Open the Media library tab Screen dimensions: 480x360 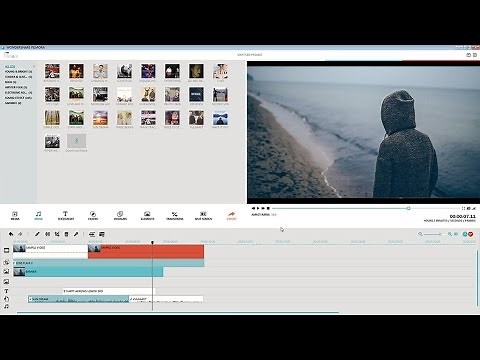(x=15, y=215)
